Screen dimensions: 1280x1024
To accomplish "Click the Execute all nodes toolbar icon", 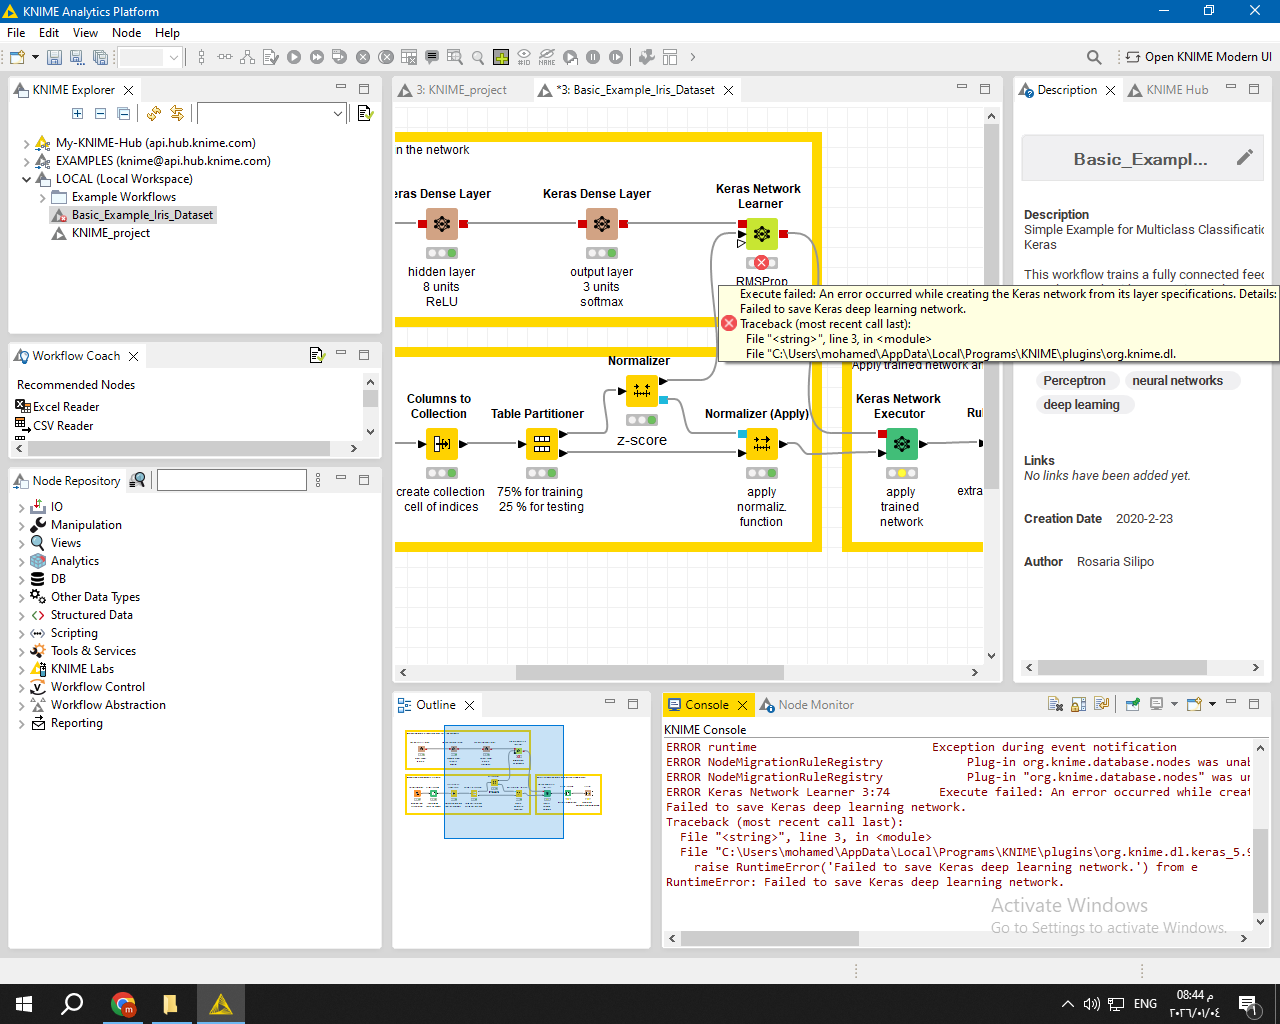I will coord(317,58).
